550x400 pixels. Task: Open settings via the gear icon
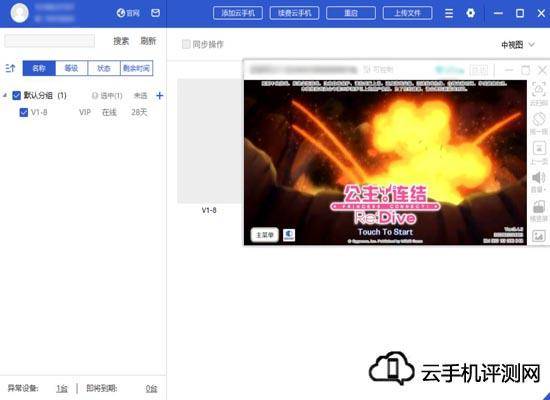point(470,13)
